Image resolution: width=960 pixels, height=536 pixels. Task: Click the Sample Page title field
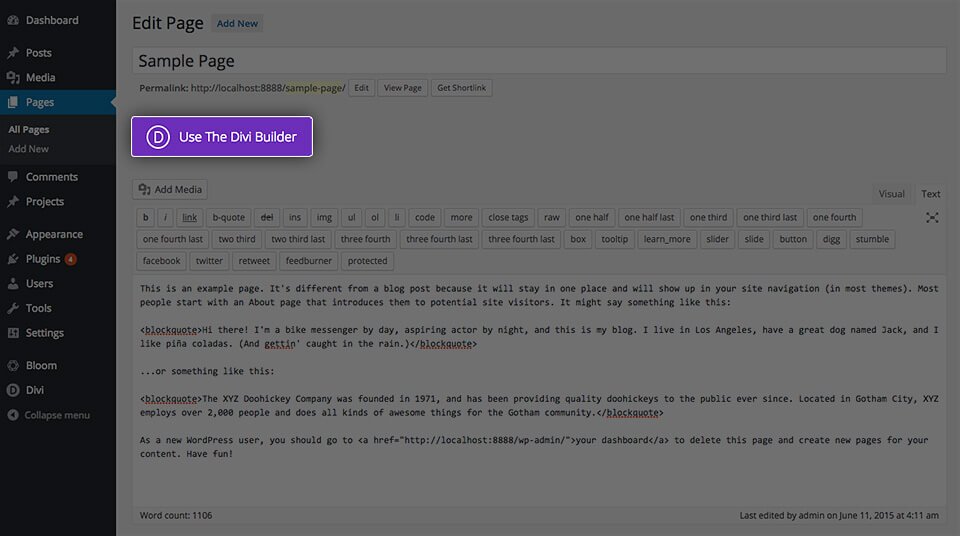539,61
